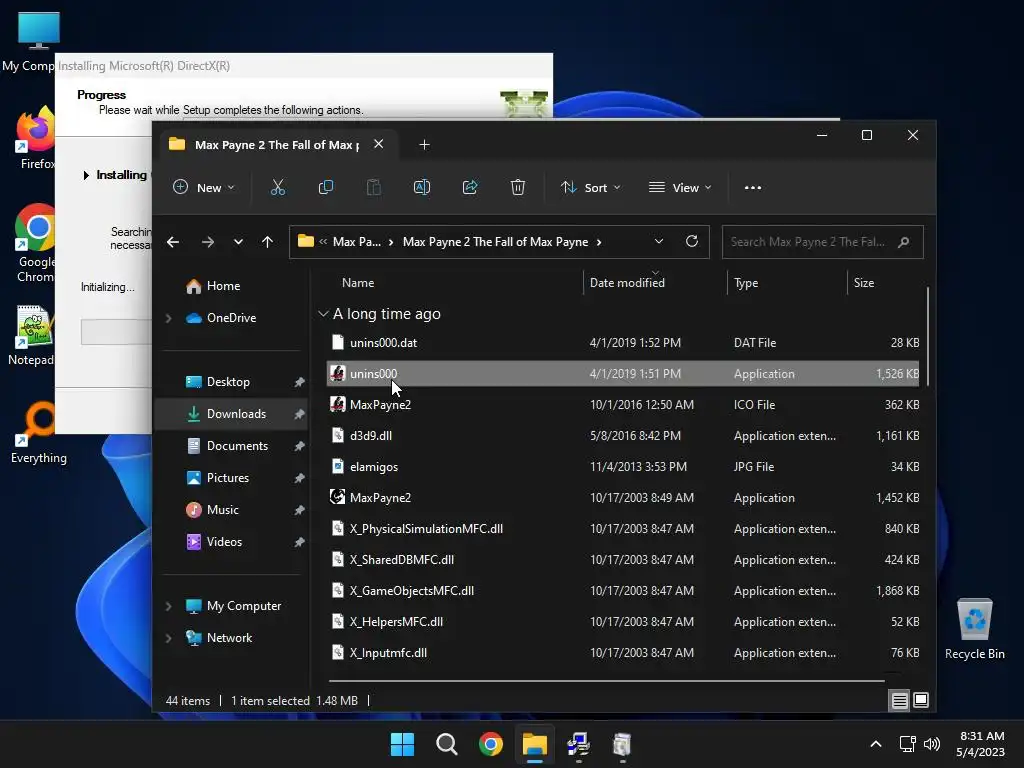Open the Windows Start menu
The image size is (1024, 768).
coord(402,744)
